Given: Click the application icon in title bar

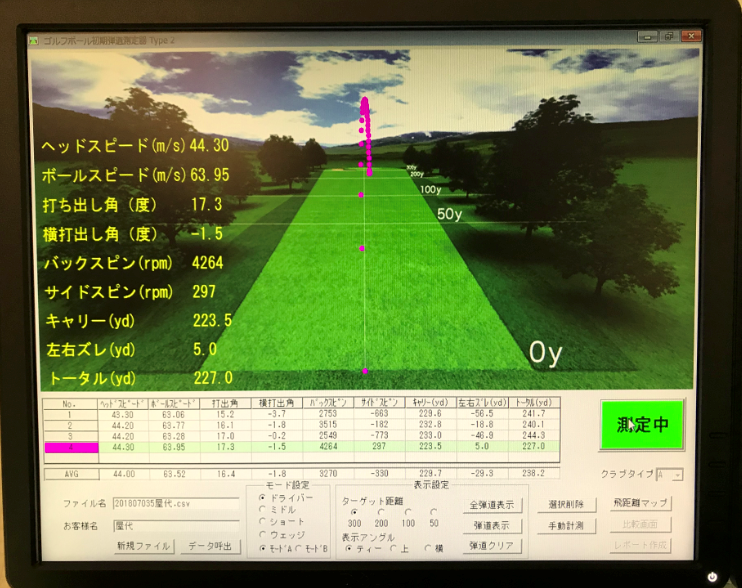Looking at the screenshot, I should pos(33,41).
